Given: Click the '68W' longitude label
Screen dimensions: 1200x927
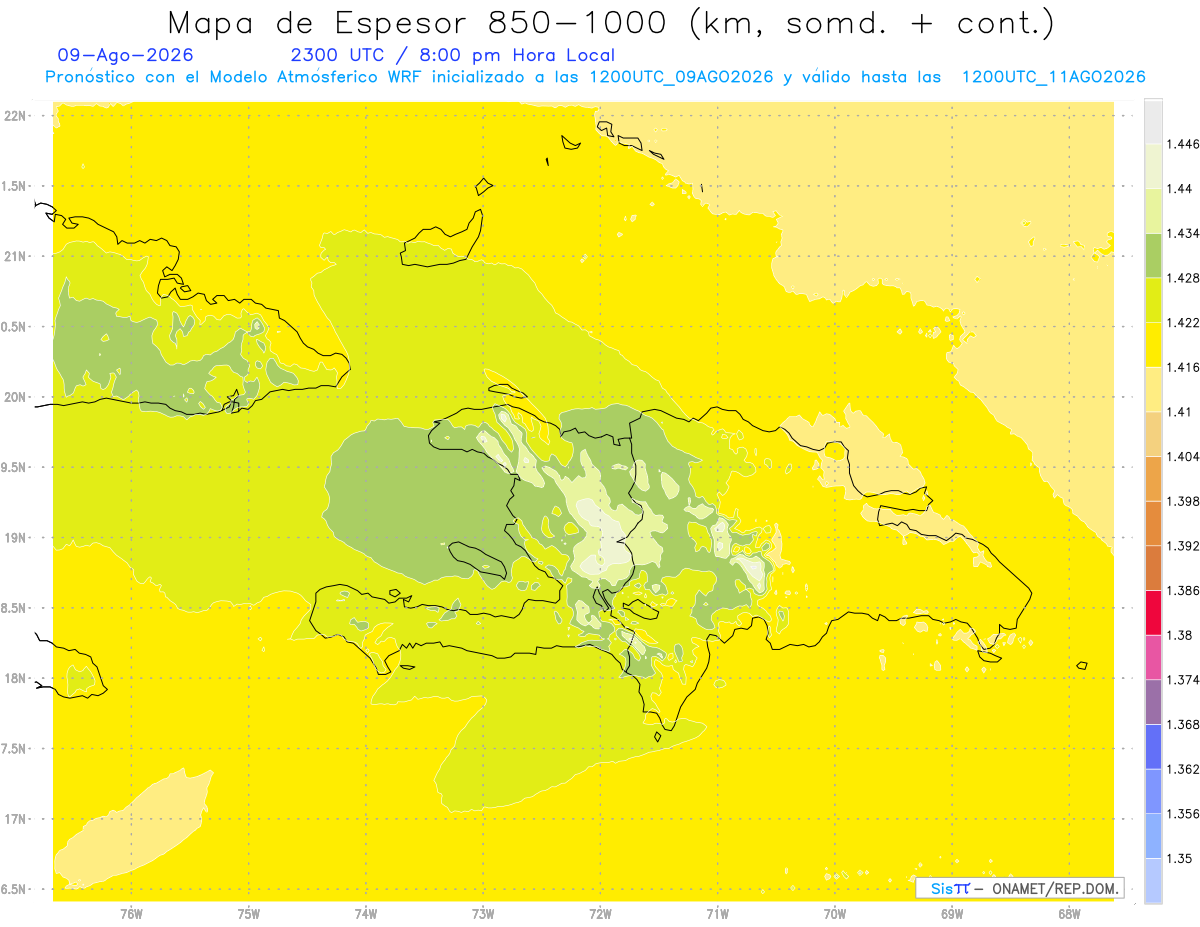Looking at the screenshot, I should click(1069, 914).
